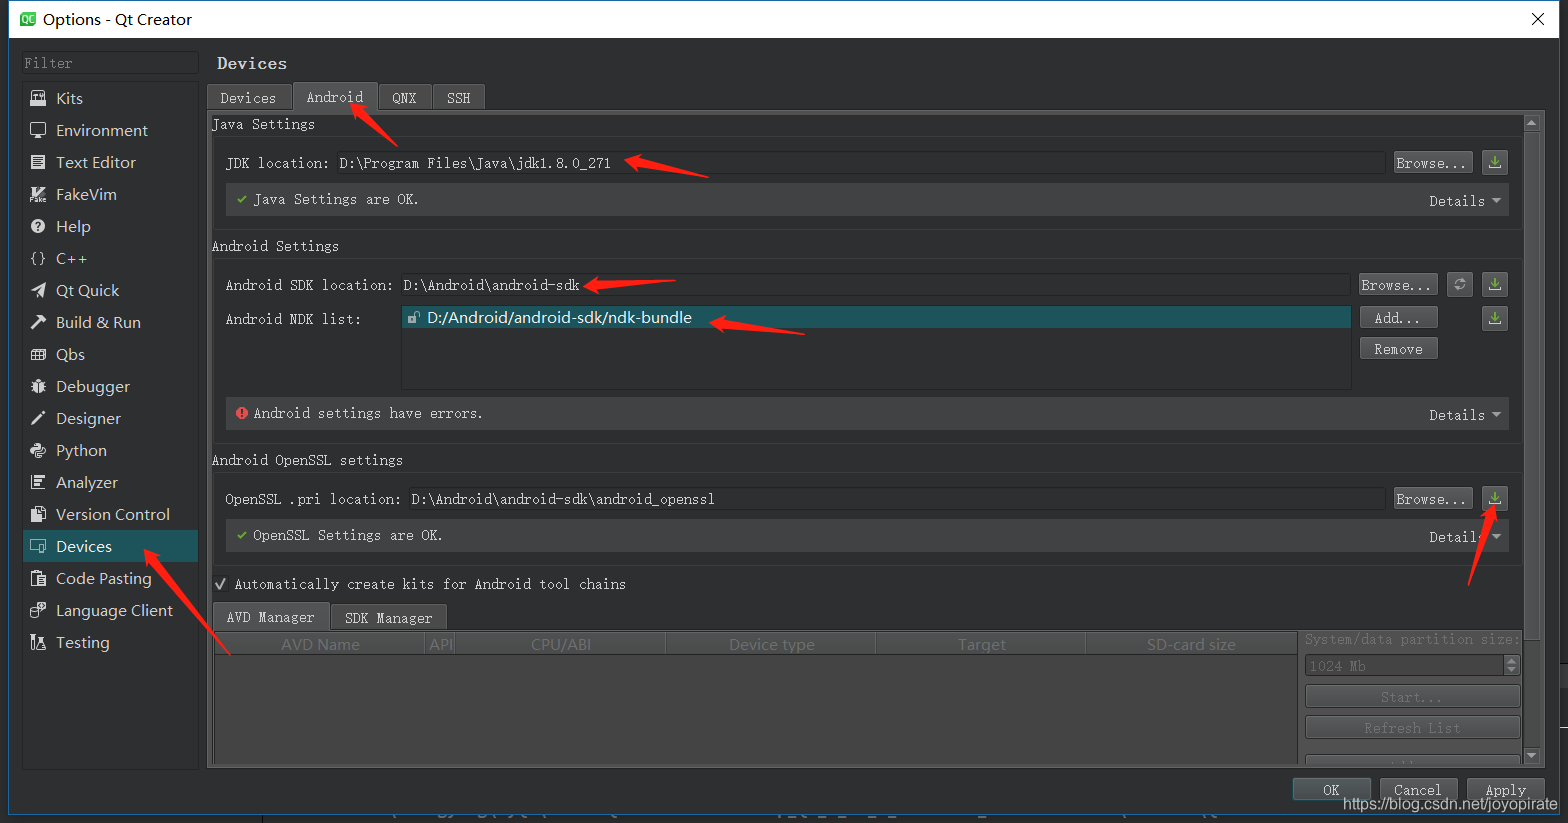Select the C++ settings category
This screenshot has height=823, width=1568.
110,258
